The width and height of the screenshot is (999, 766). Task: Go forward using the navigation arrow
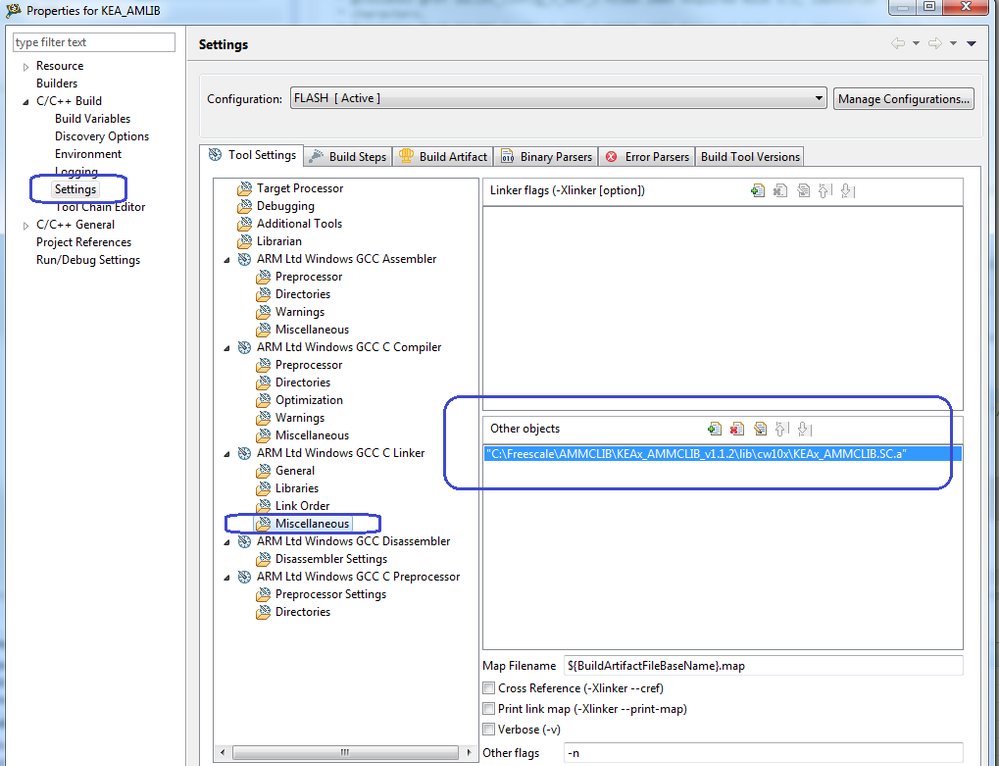(935, 43)
